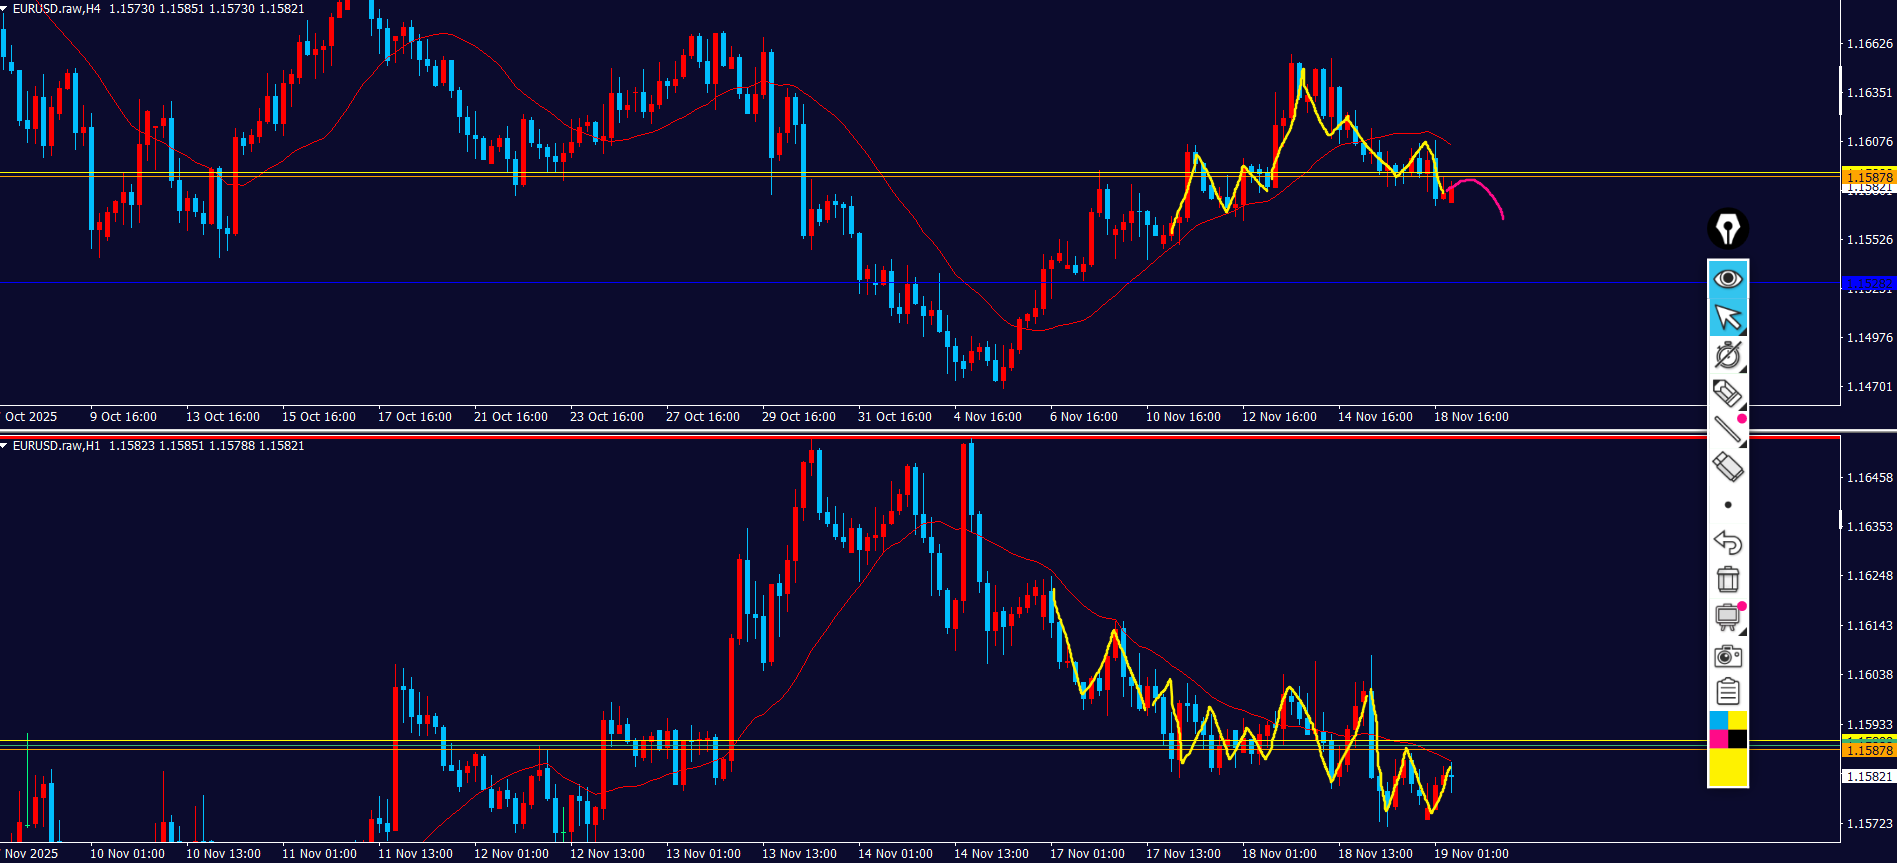Undo the last drawn stroke
The image size is (1897, 863).
(x=1727, y=542)
